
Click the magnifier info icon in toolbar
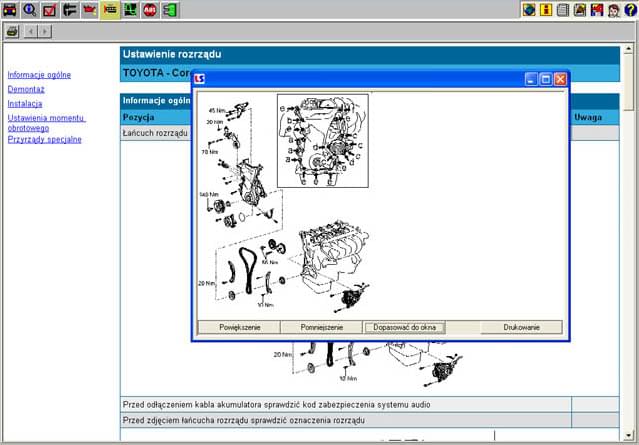point(29,10)
